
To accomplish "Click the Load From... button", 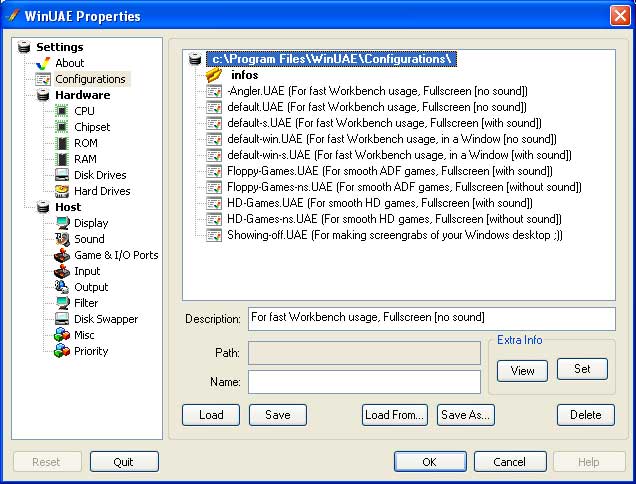I will (395, 415).
